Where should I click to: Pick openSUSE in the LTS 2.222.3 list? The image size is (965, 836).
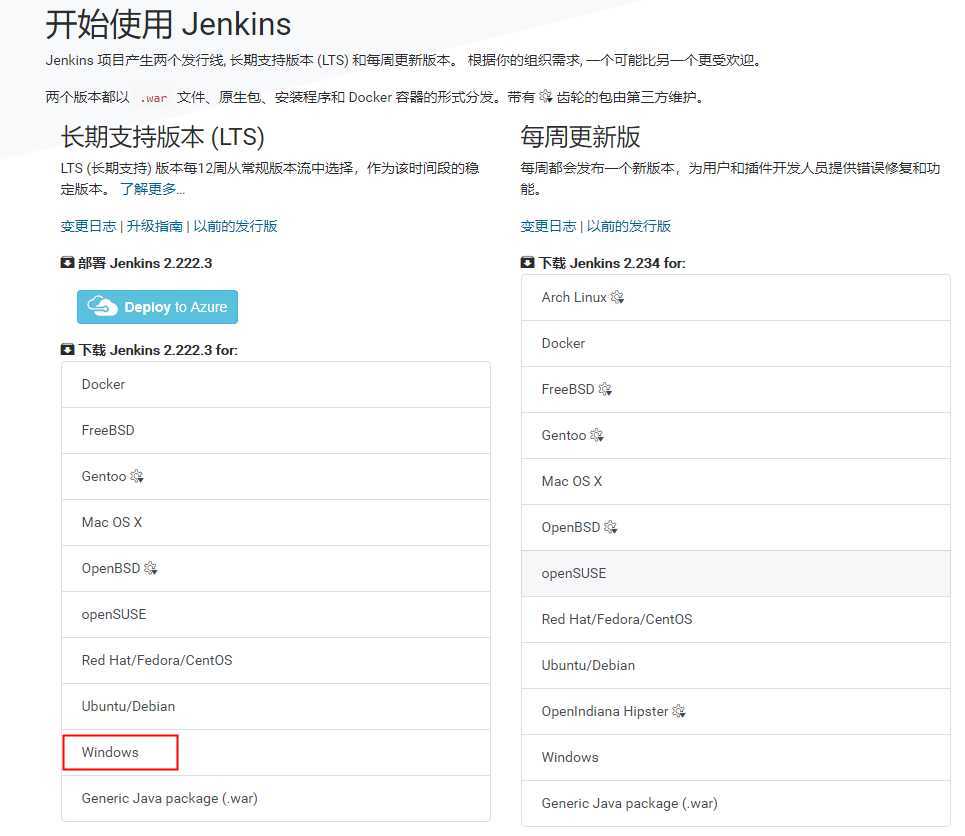[276, 614]
